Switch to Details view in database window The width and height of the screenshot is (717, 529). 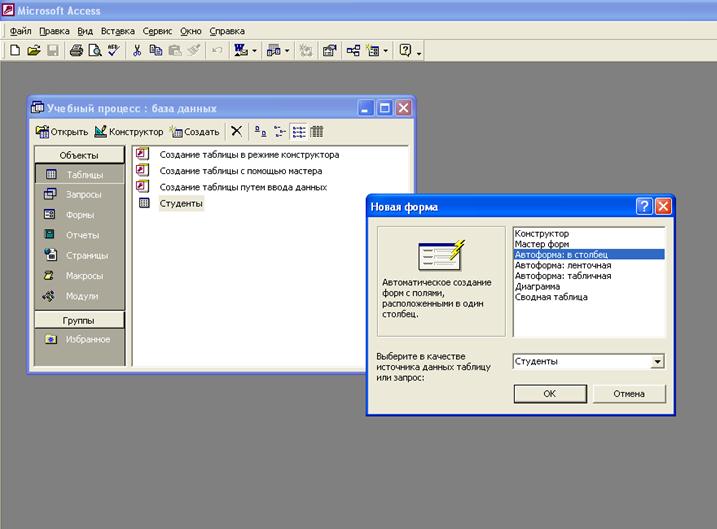pos(317,132)
